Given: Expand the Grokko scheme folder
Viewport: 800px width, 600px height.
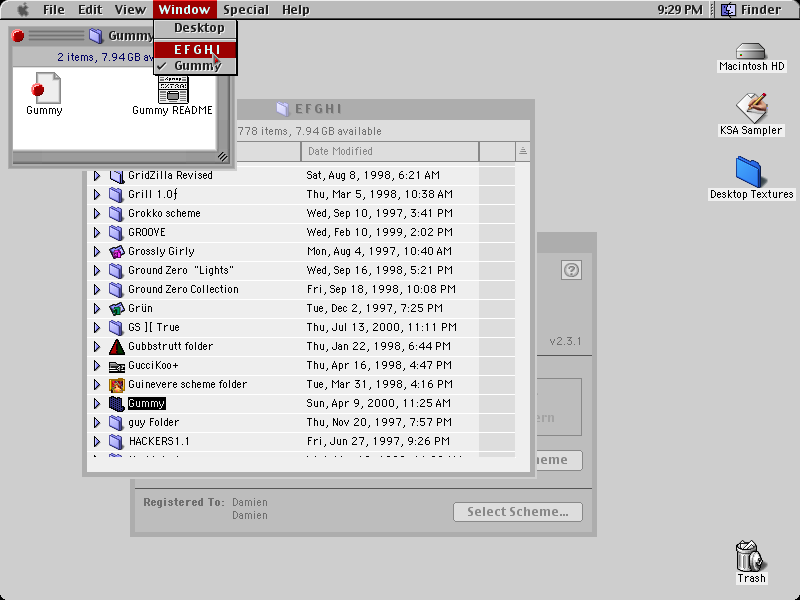Looking at the screenshot, I should [97, 213].
